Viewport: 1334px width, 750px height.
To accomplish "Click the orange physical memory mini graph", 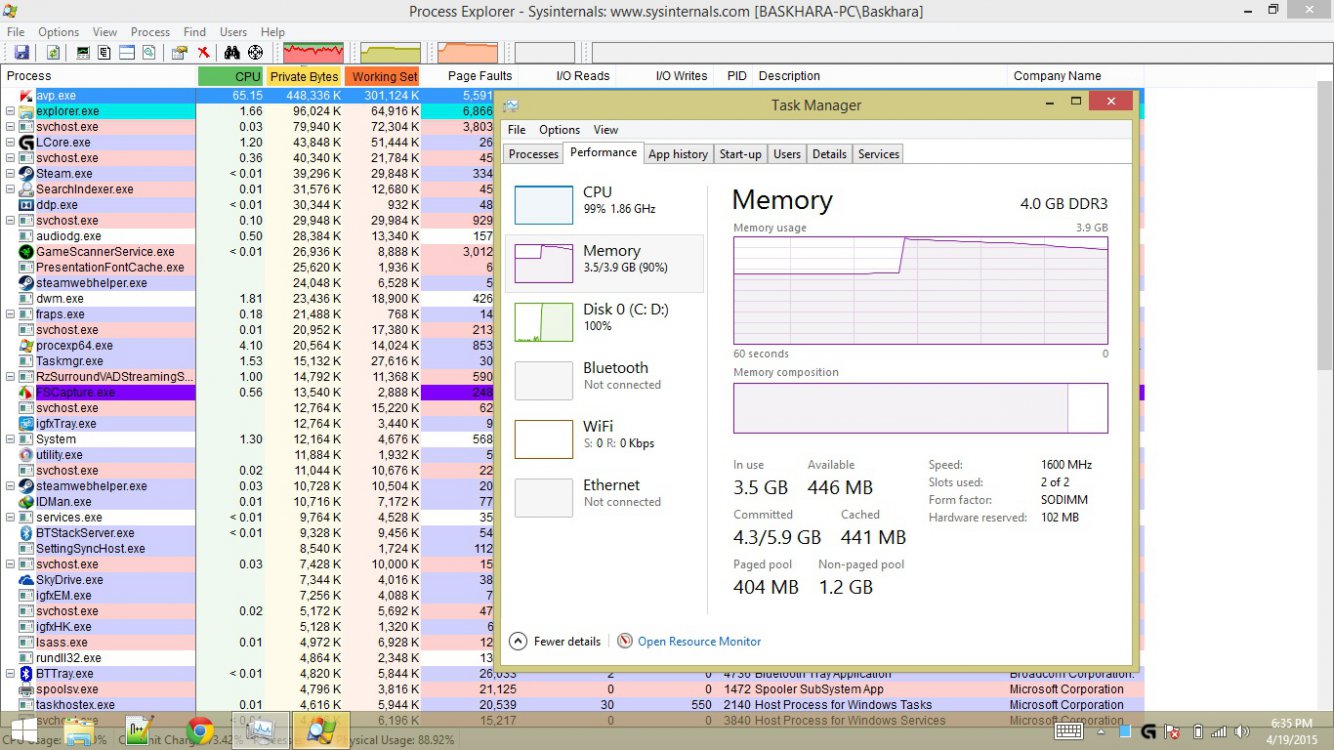I will [x=467, y=52].
